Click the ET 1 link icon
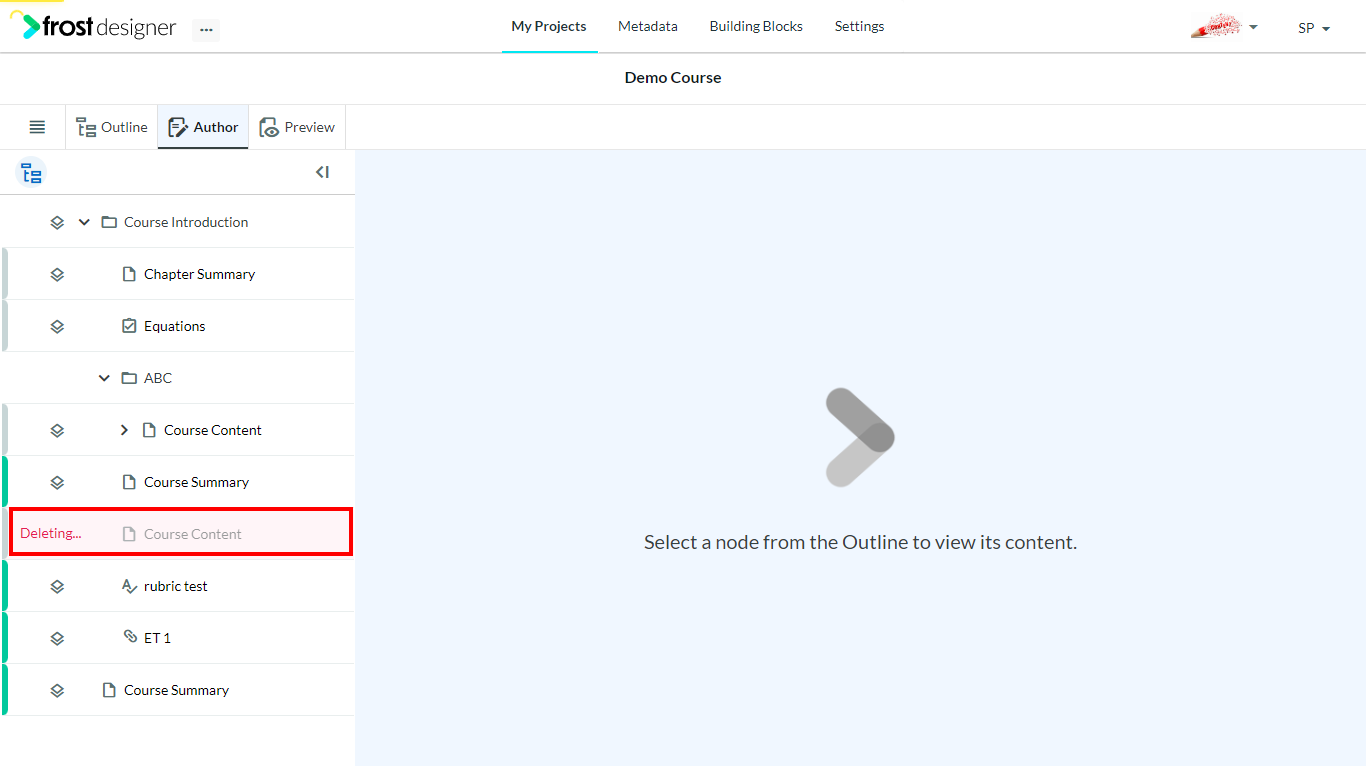1366x768 pixels. [130, 636]
